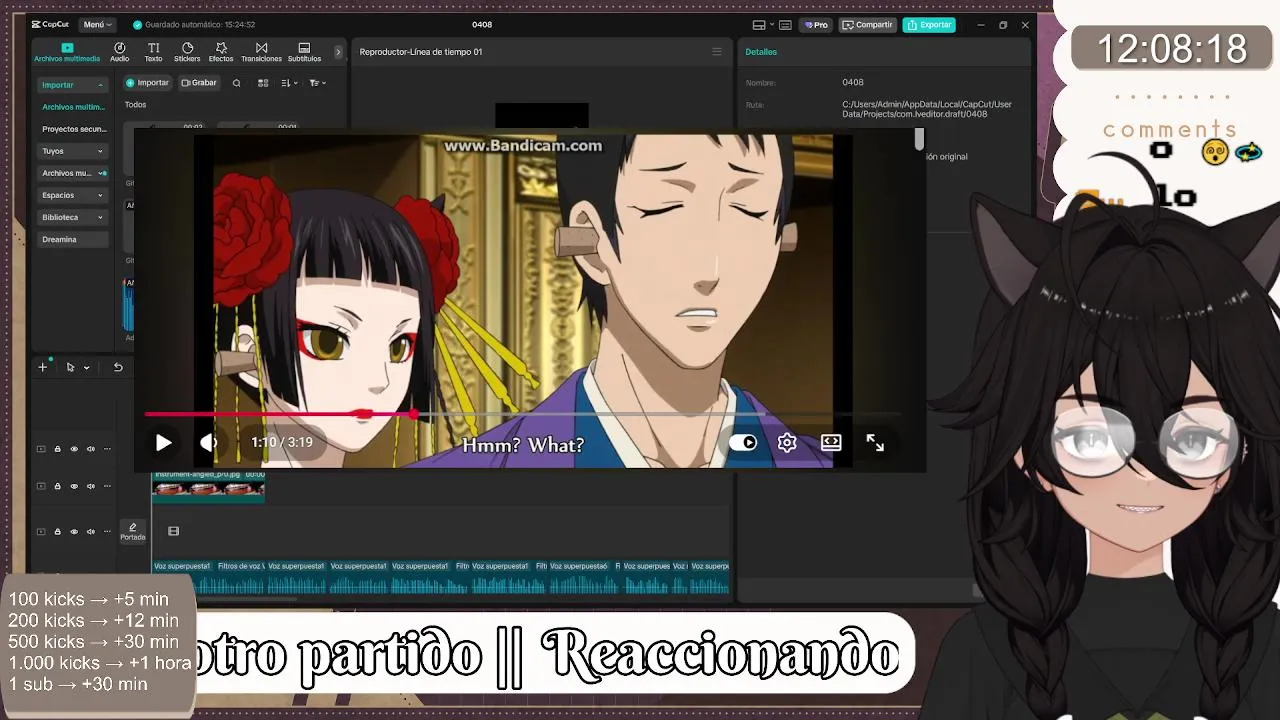Open first track more options
Image resolution: width=1280 pixels, height=720 pixels.
click(108, 449)
